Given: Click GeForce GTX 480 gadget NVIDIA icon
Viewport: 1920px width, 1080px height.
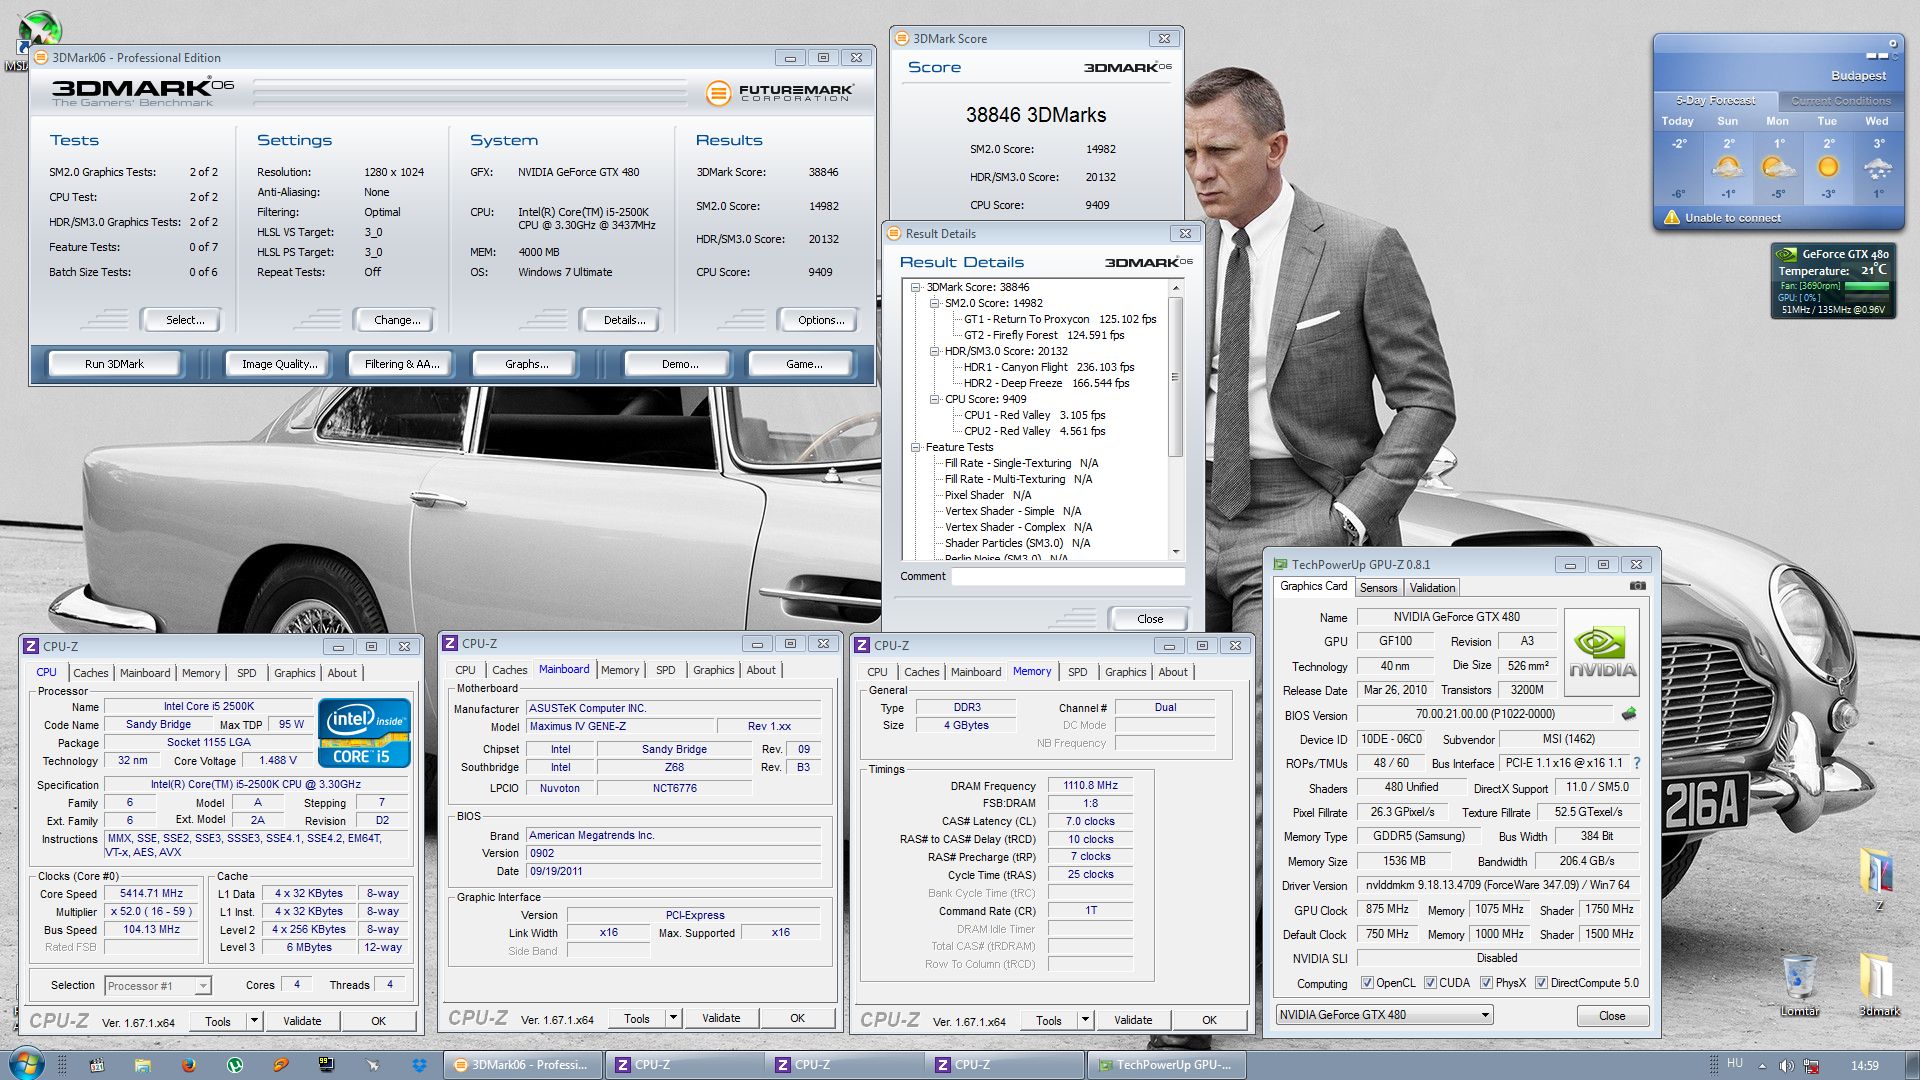Looking at the screenshot, I should (x=1786, y=255).
